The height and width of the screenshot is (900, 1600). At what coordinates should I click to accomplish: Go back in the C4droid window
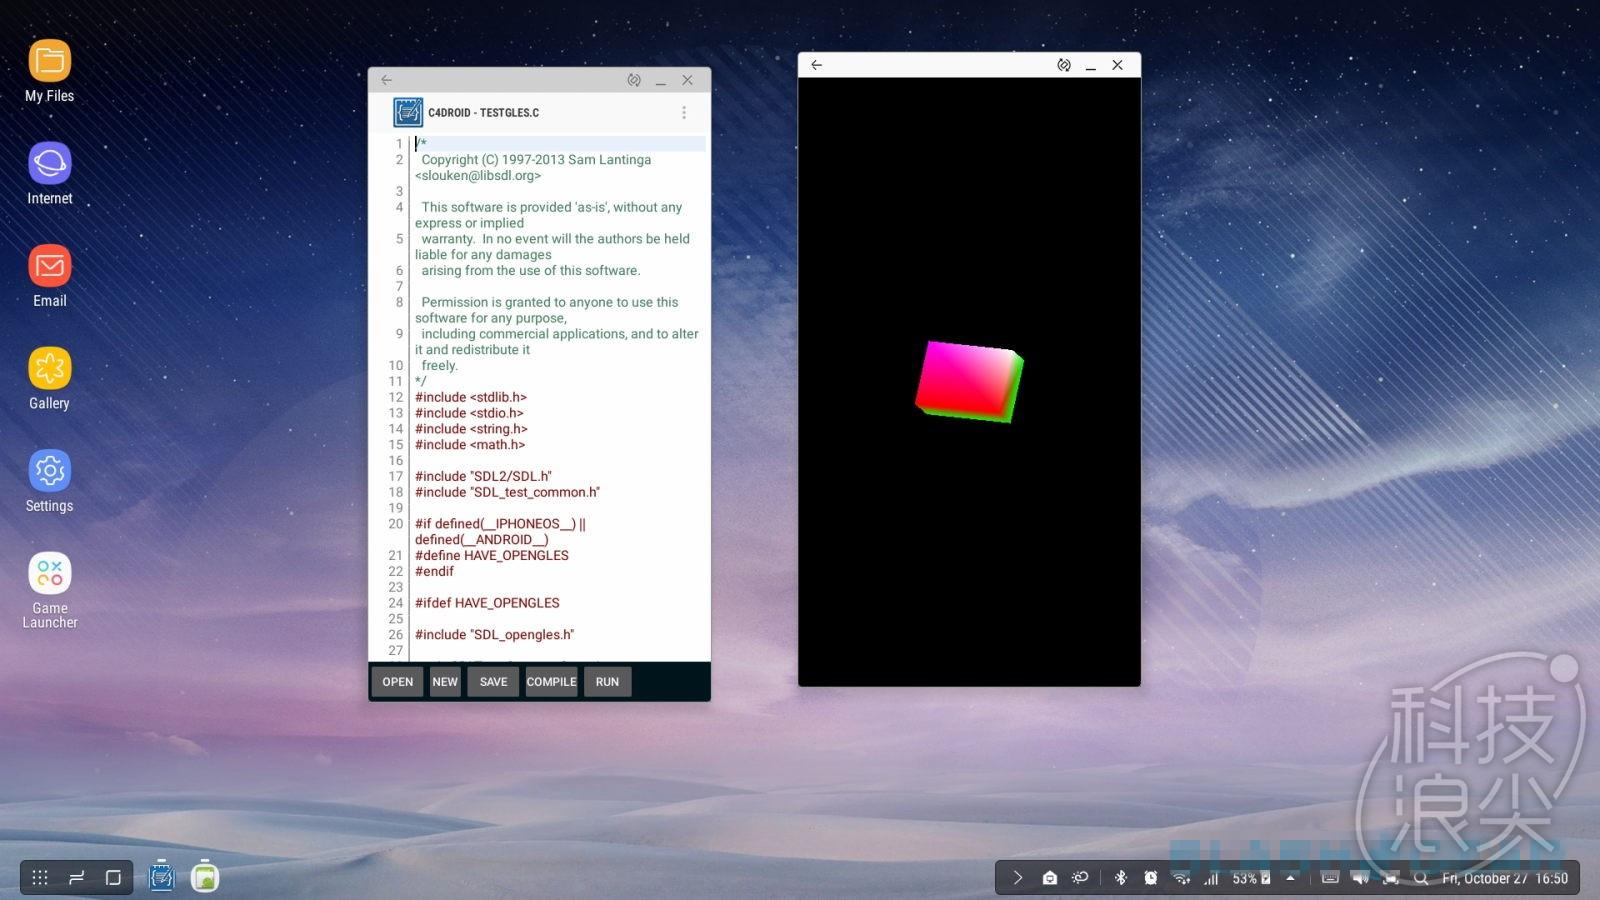pyautogui.click(x=387, y=80)
